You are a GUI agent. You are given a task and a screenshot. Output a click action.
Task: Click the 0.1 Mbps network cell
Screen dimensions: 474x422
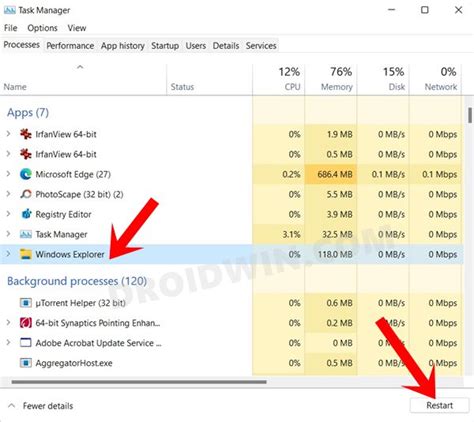[x=436, y=174]
